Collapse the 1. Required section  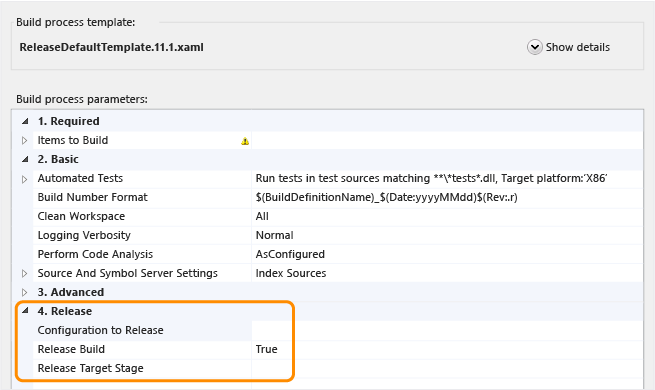[25, 122]
